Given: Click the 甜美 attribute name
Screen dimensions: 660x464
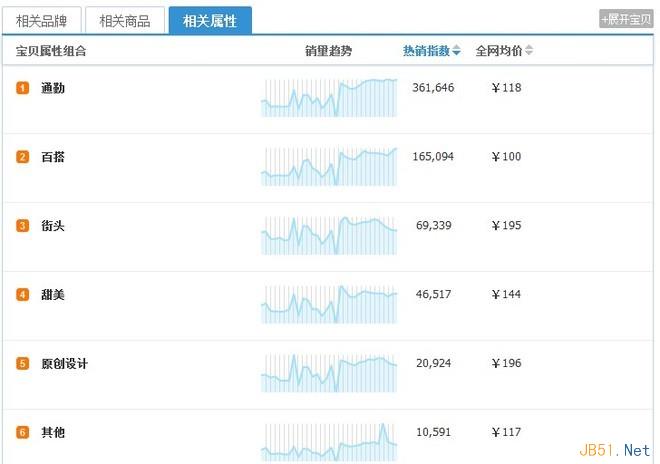Looking at the screenshot, I should pyautogui.click(x=53, y=295).
